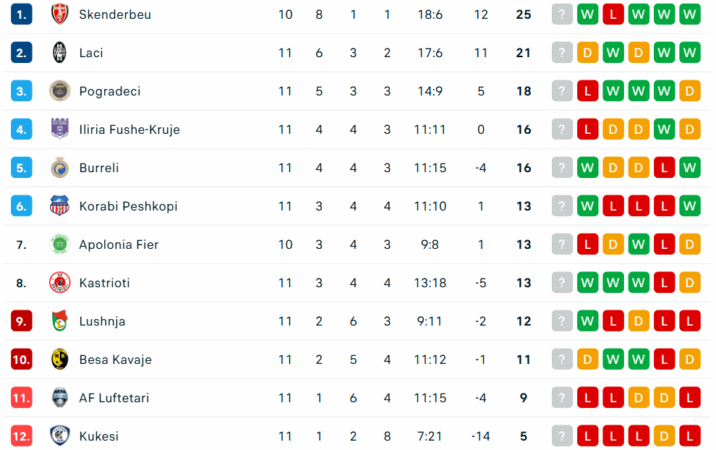The image size is (716, 450).
Task: Click the Skenderbeu club crest icon
Action: [59, 14]
